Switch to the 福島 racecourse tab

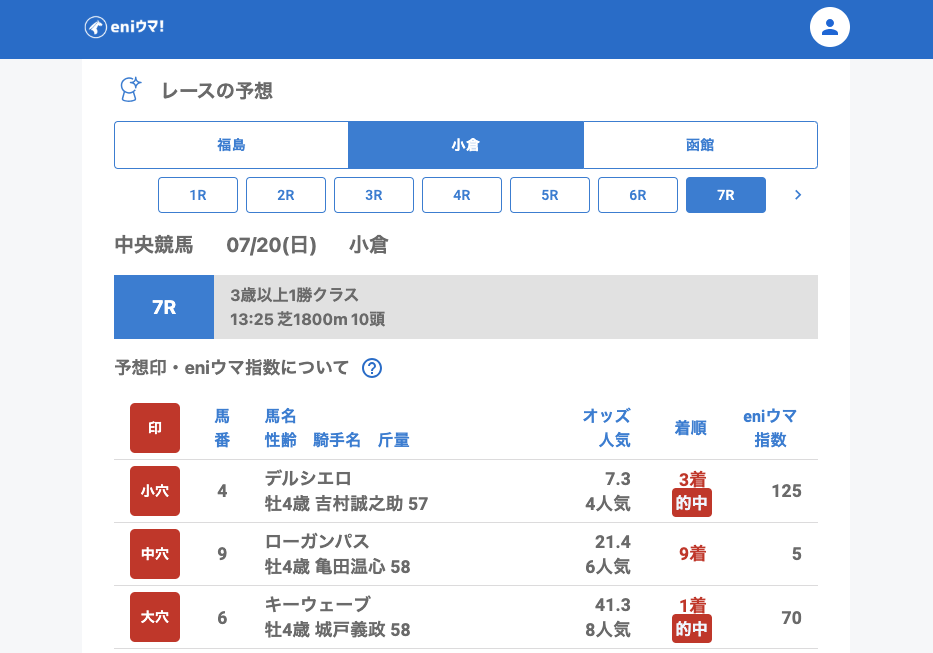(231, 145)
